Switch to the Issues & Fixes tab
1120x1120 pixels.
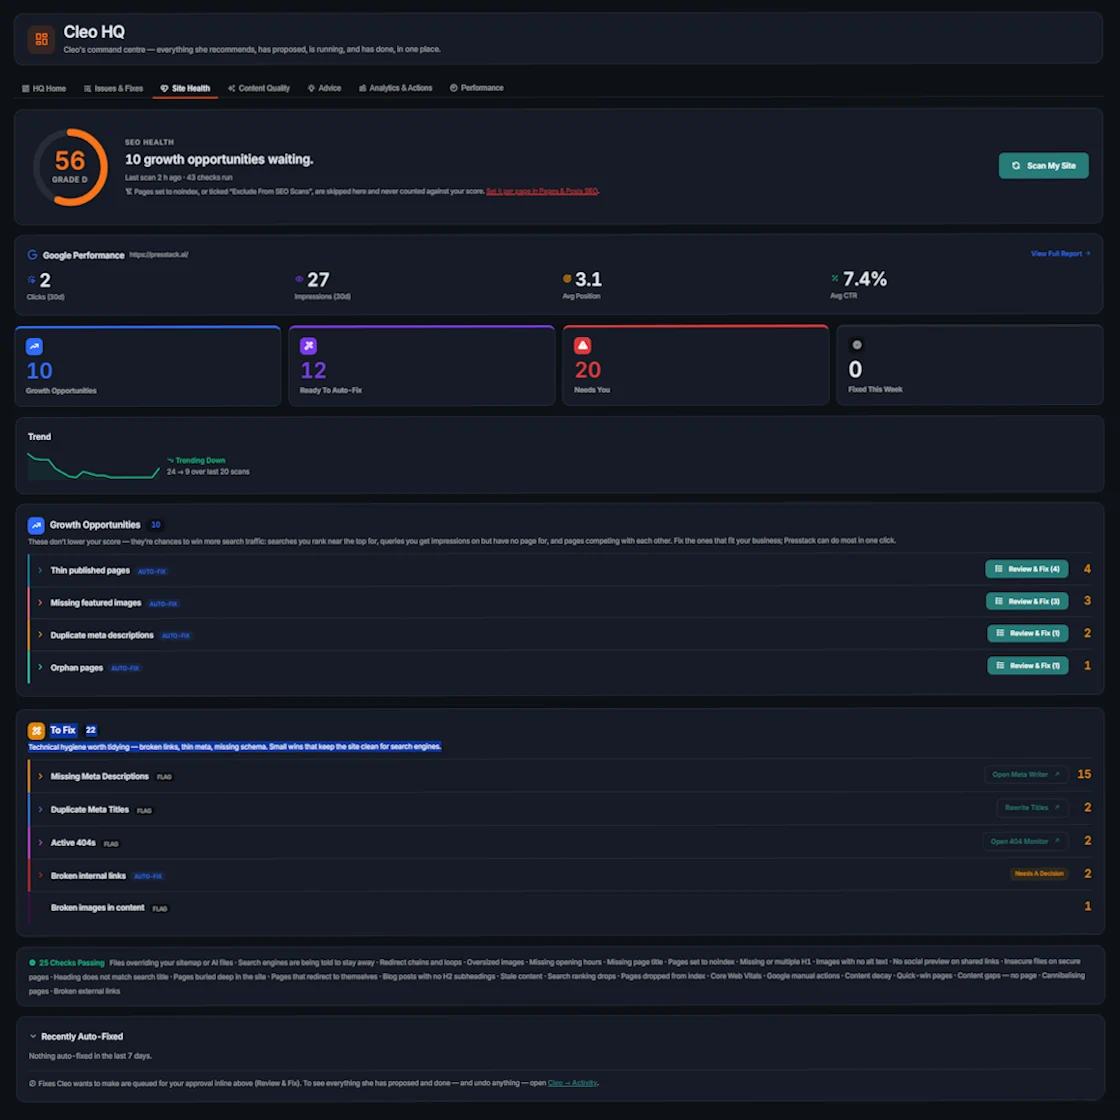114,89
